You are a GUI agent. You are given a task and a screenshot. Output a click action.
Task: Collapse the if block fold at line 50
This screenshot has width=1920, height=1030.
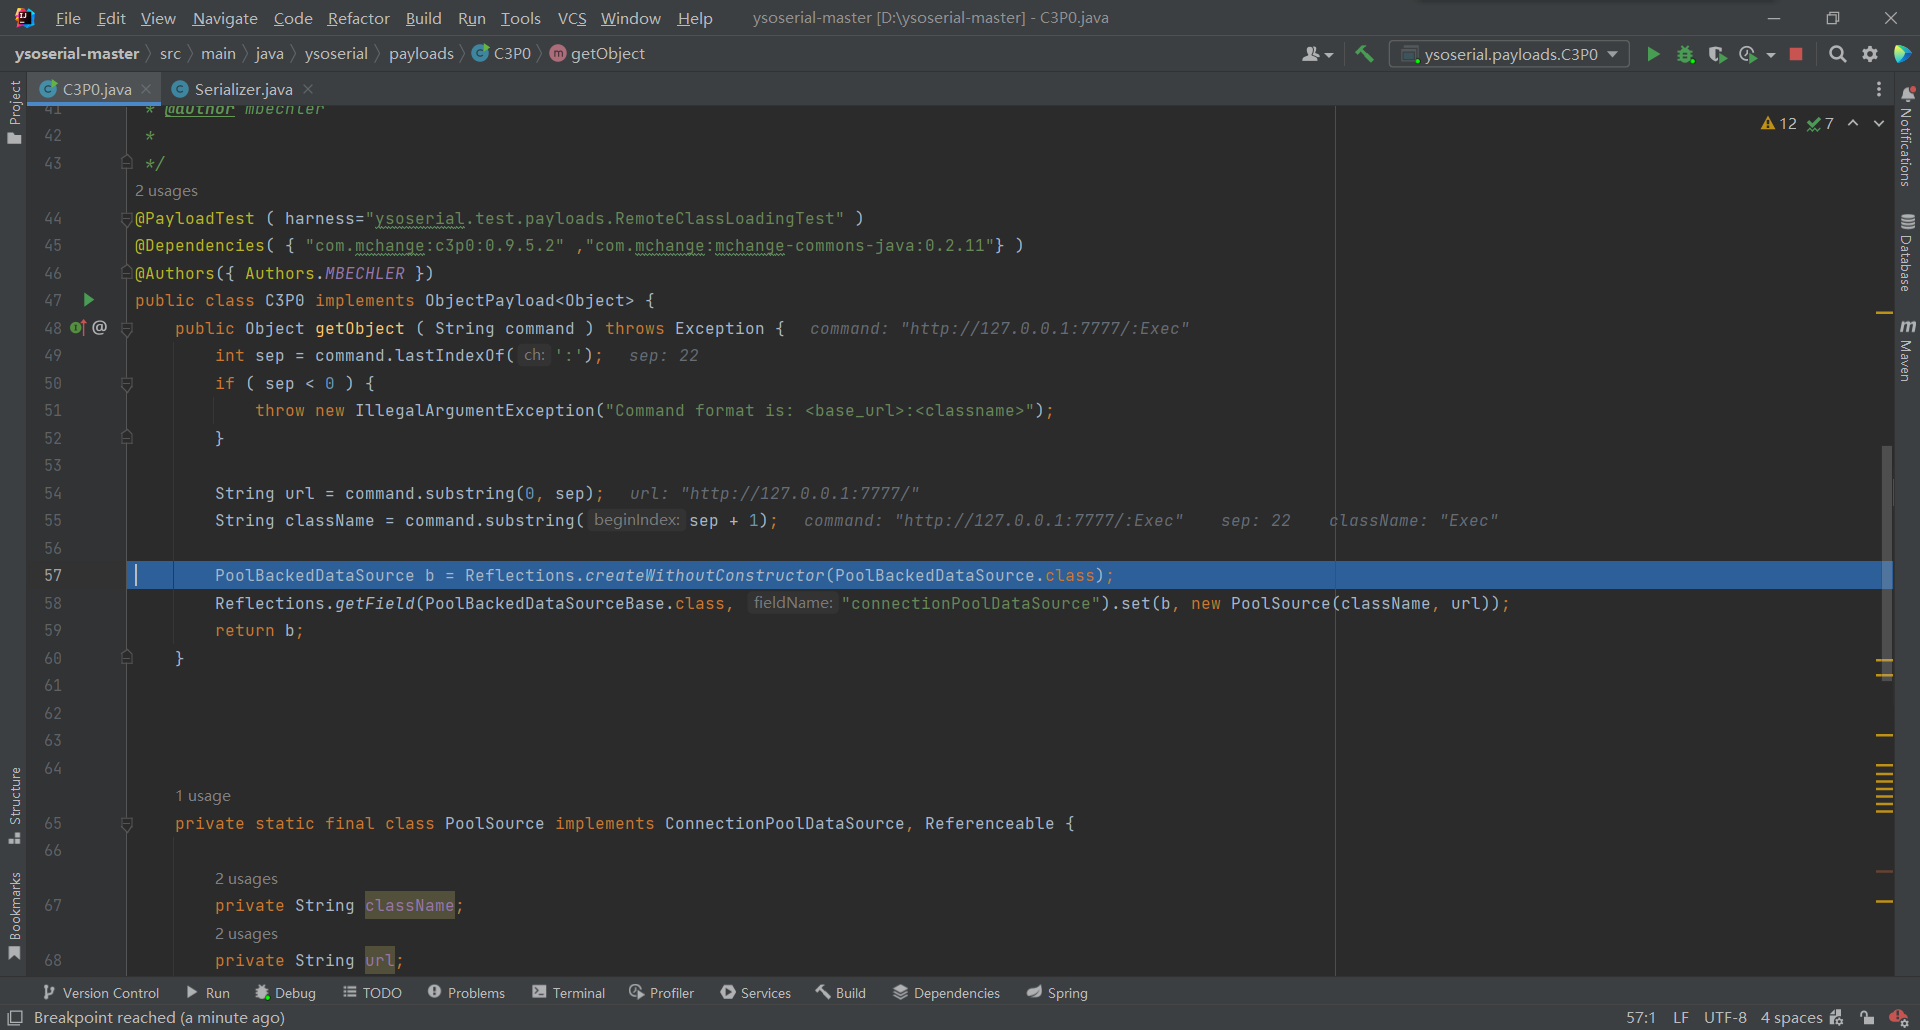click(x=127, y=383)
